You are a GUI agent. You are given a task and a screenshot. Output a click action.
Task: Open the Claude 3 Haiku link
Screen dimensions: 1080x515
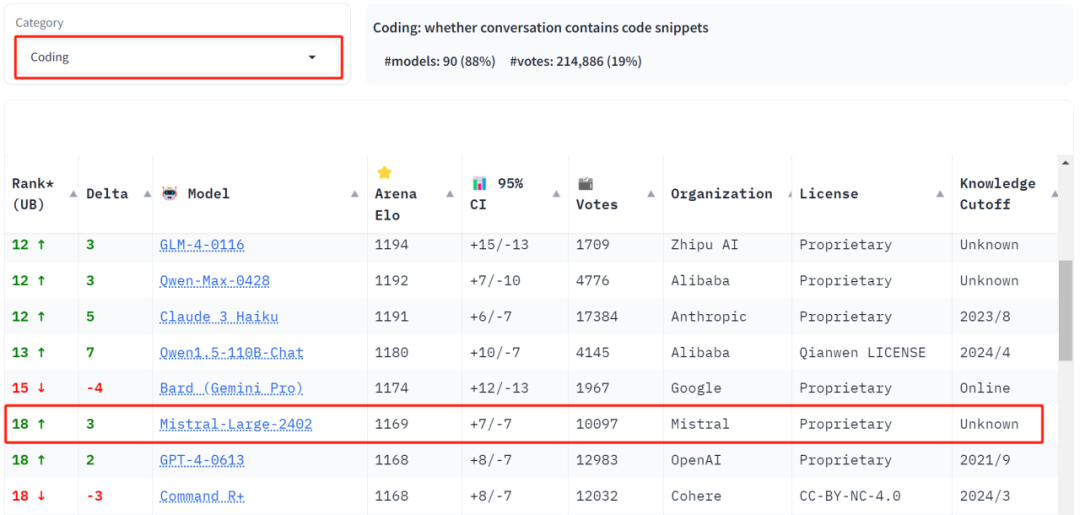219,317
